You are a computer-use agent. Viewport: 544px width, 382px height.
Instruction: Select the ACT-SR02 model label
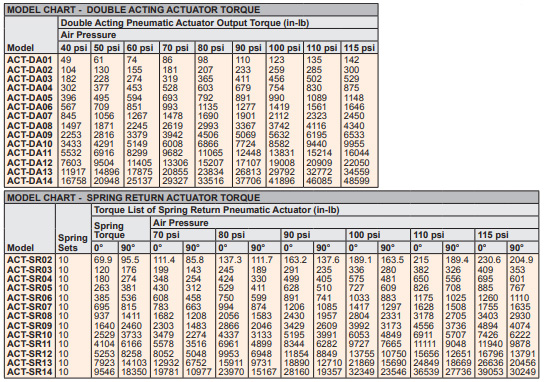point(29,260)
